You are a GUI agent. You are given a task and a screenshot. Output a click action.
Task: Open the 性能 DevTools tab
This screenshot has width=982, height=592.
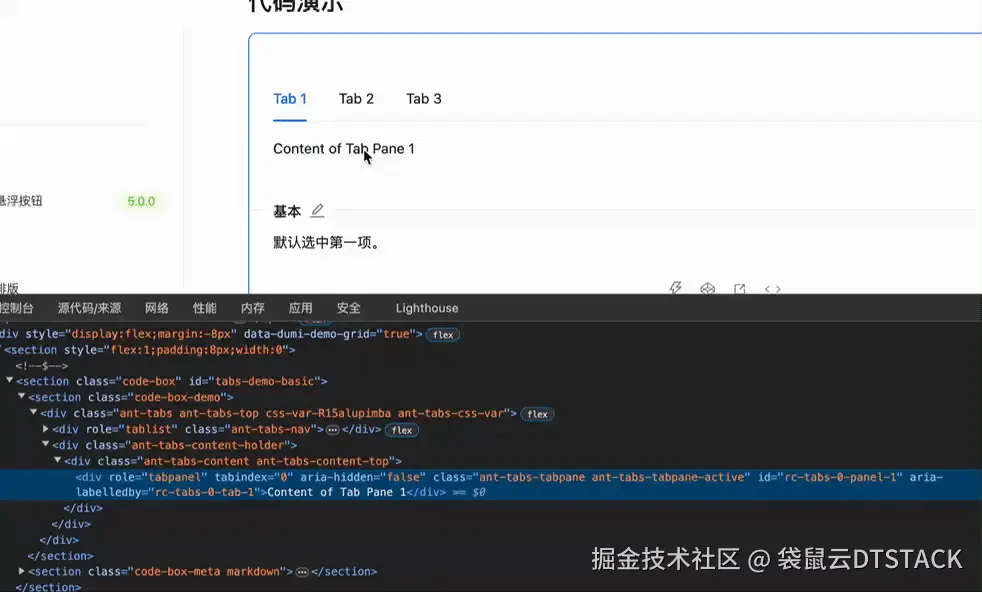[205, 308]
